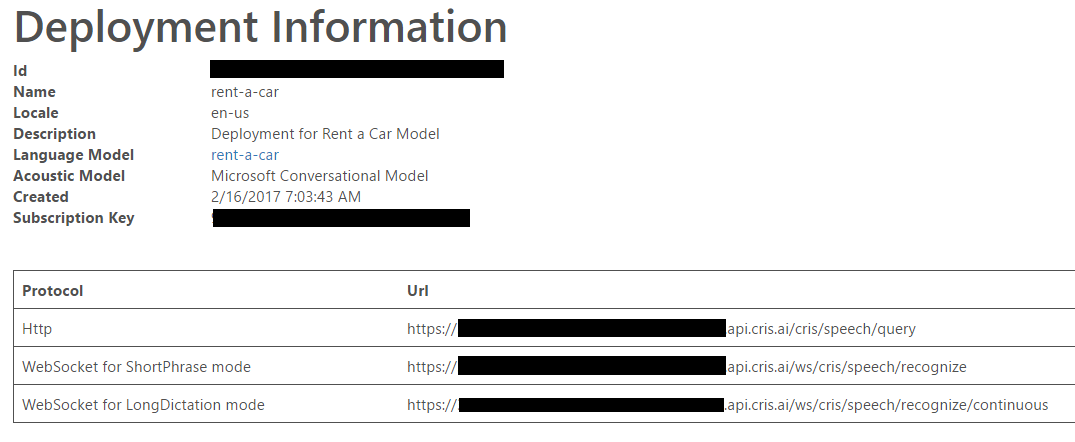
Task: Click the Deployment Information heading
Action: tap(261, 27)
